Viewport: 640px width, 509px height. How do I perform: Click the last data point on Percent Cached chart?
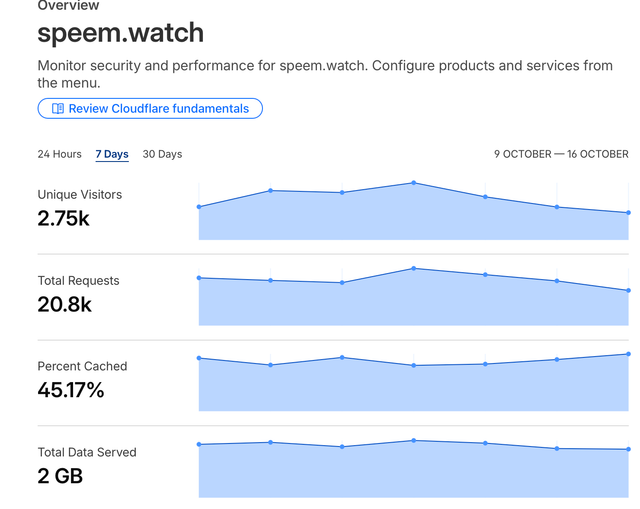pyautogui.click(x=628, y=354)
